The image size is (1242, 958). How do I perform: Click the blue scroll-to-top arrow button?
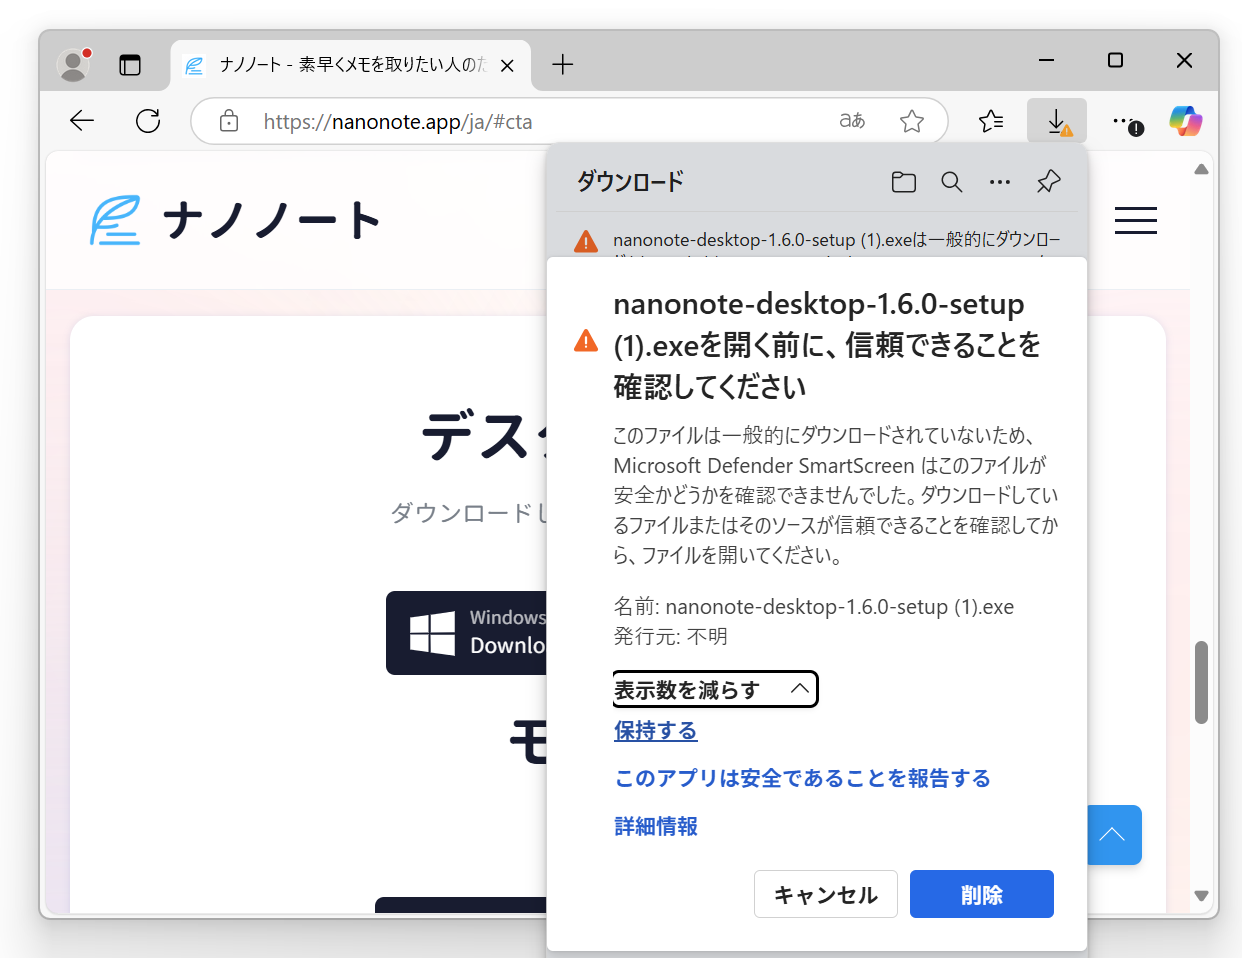tap(1114, 834)
